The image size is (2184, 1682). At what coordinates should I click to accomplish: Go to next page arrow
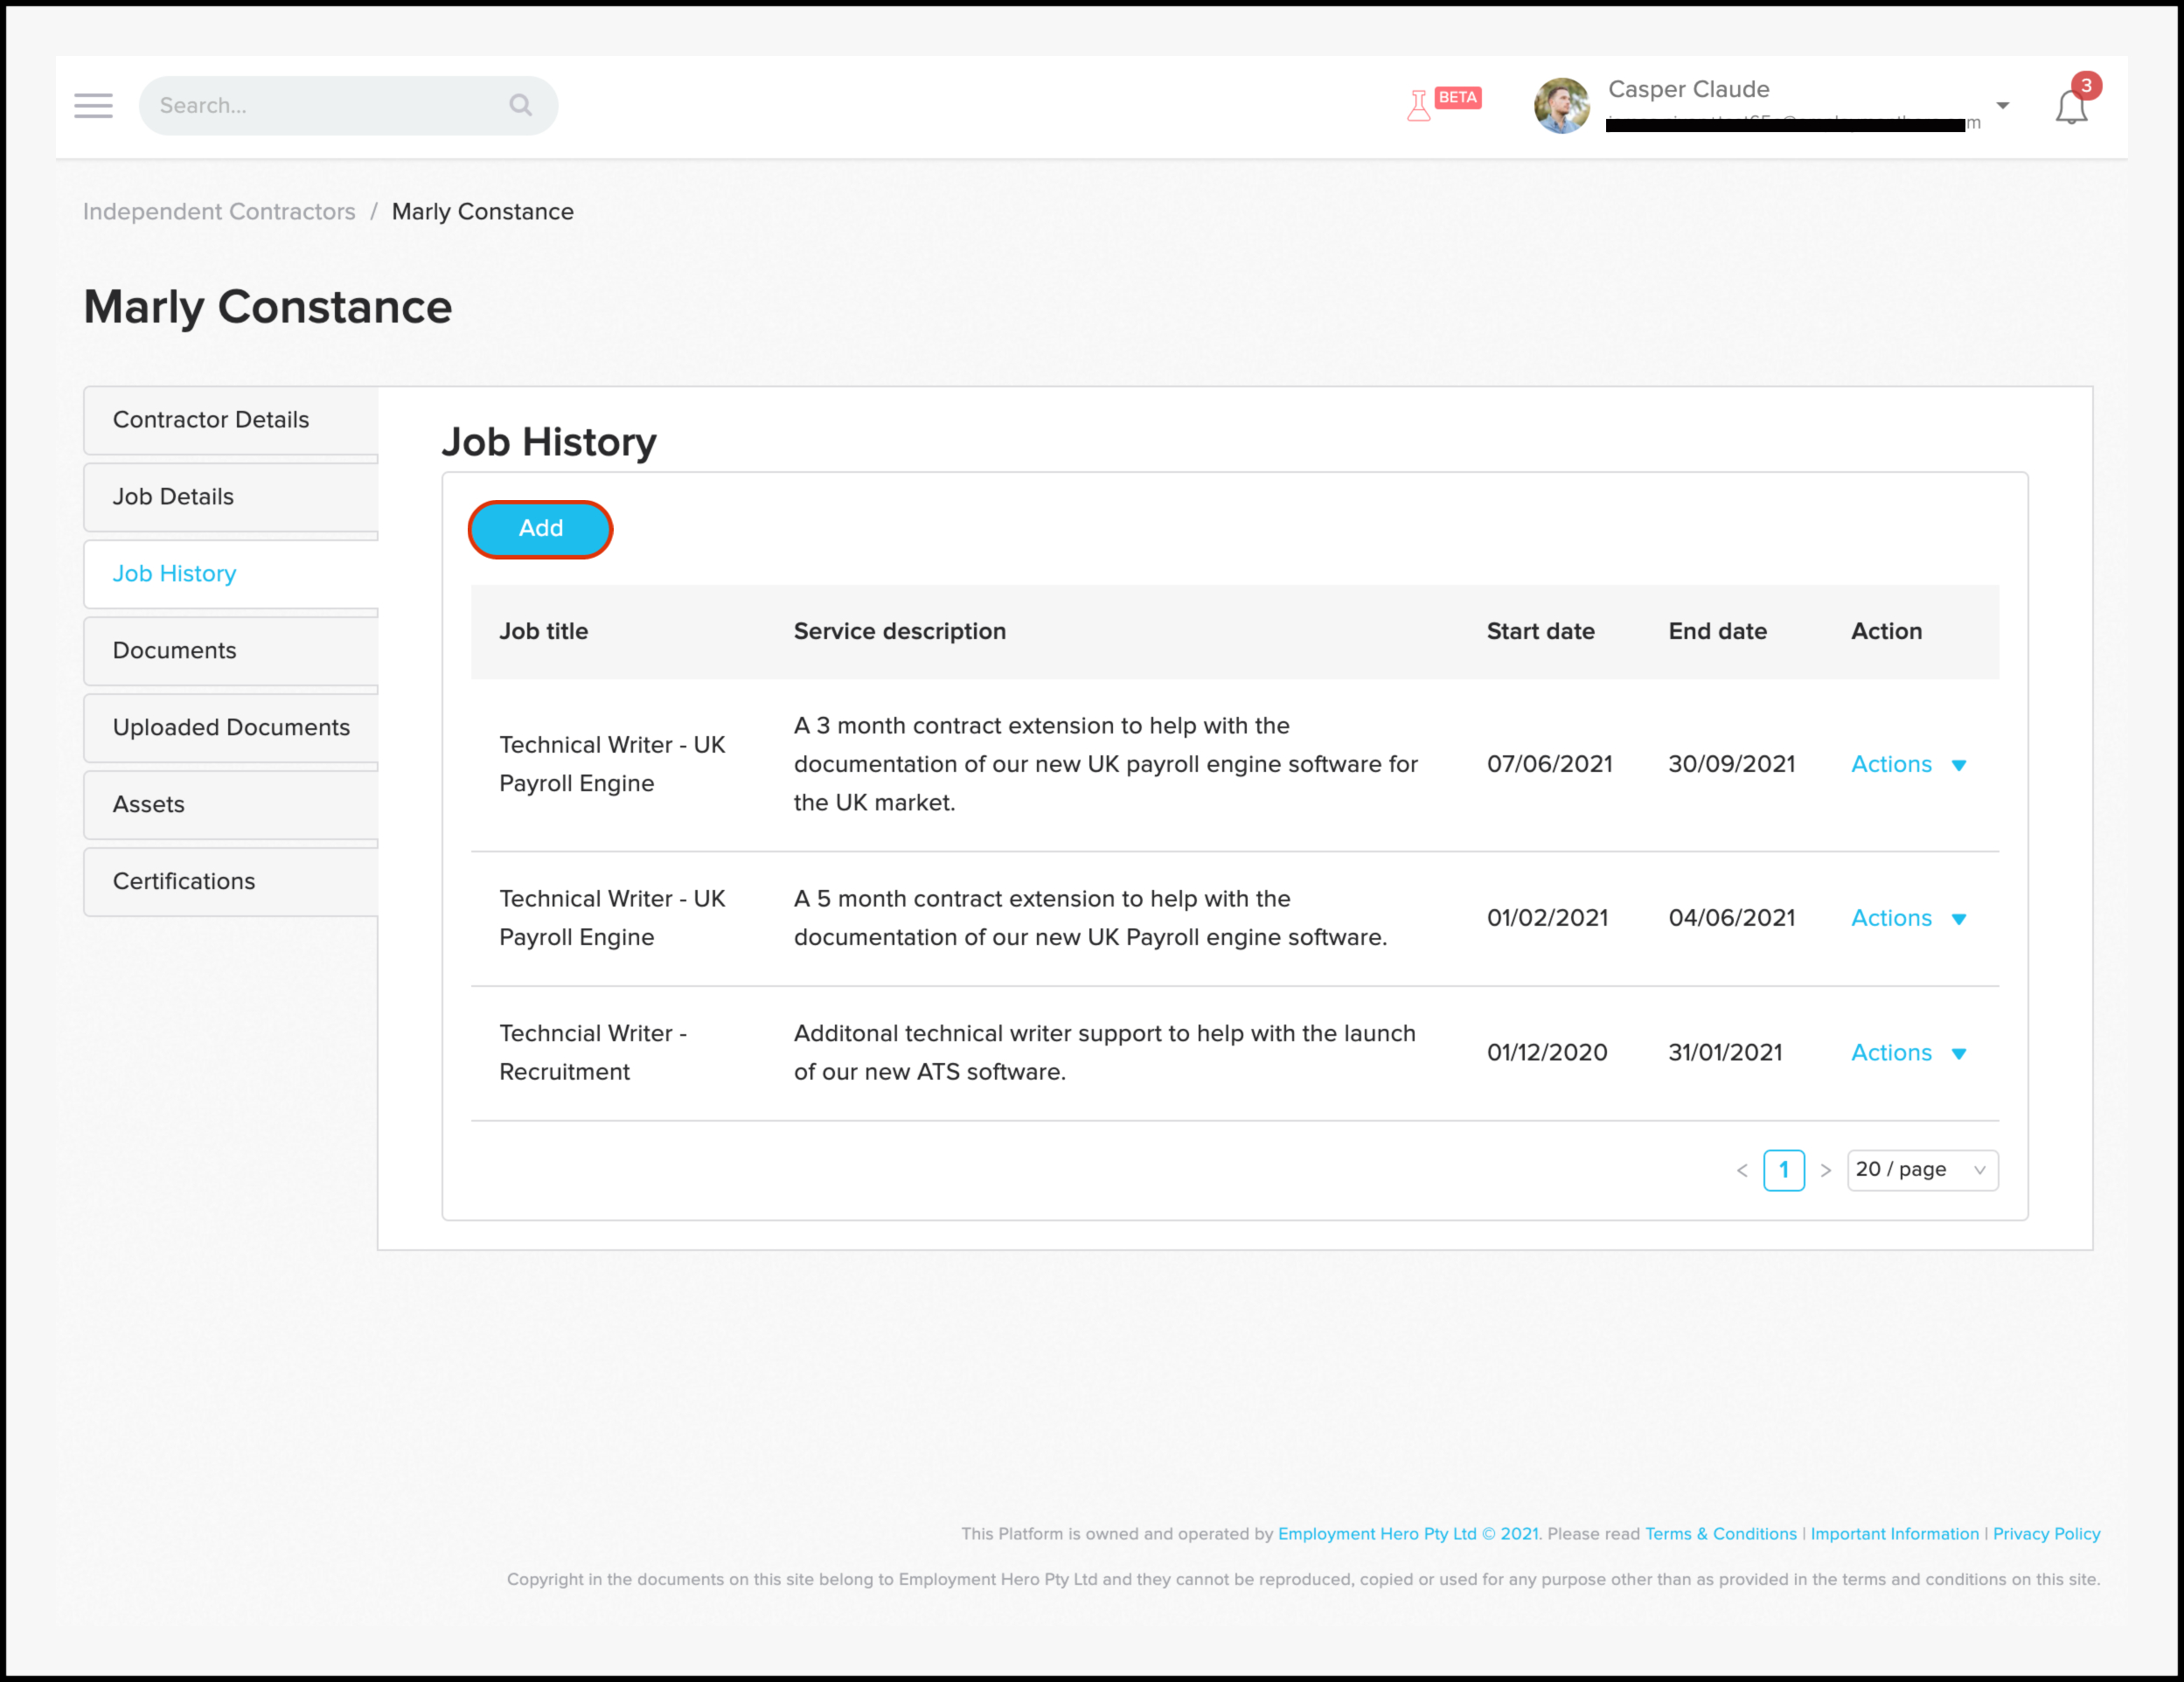point(1825,1170)
